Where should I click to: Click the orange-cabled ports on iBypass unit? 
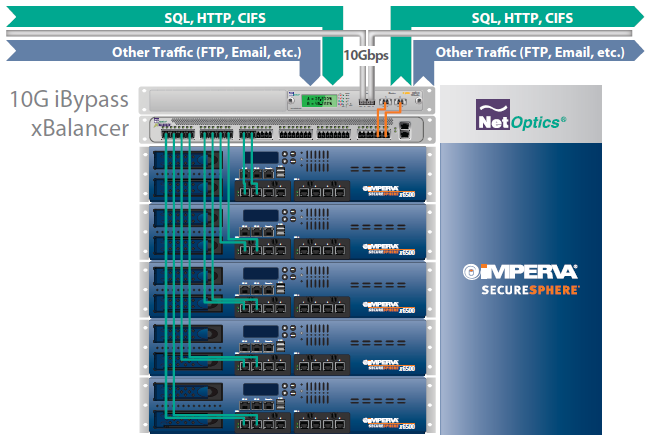point(393,101)
